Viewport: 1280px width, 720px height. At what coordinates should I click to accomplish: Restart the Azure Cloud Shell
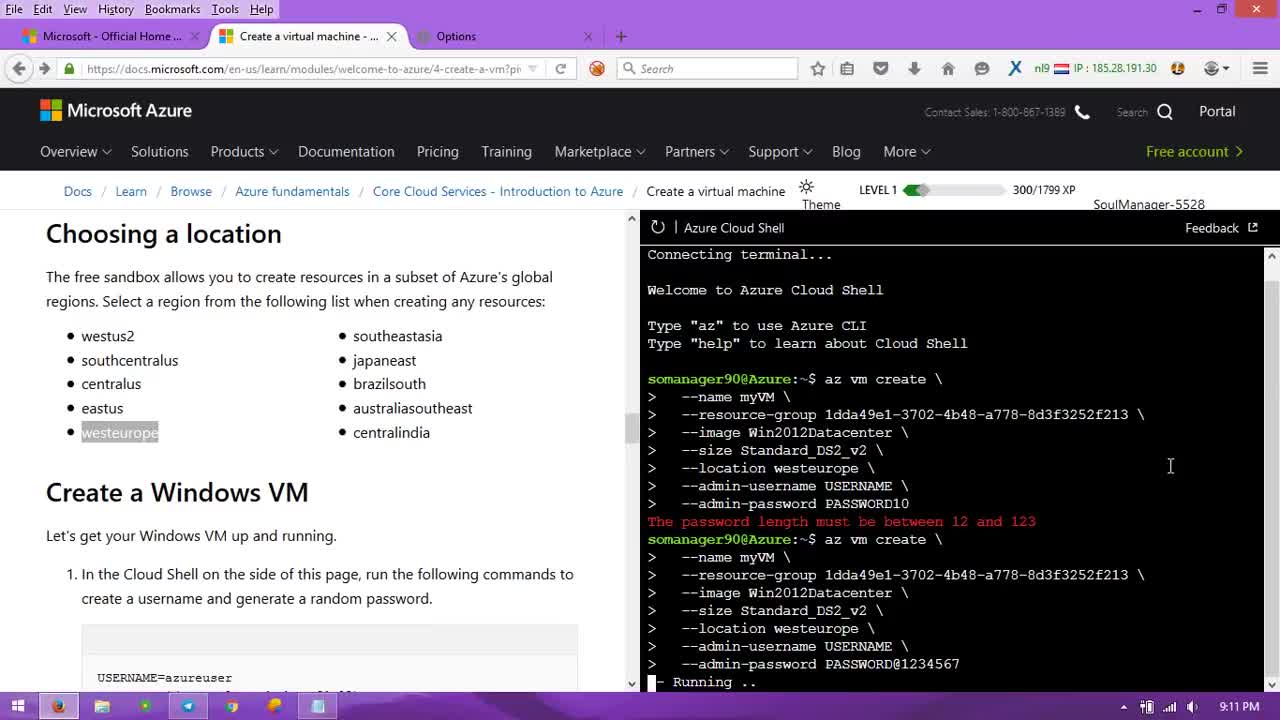pyautogui.click(x=657, y=227)
